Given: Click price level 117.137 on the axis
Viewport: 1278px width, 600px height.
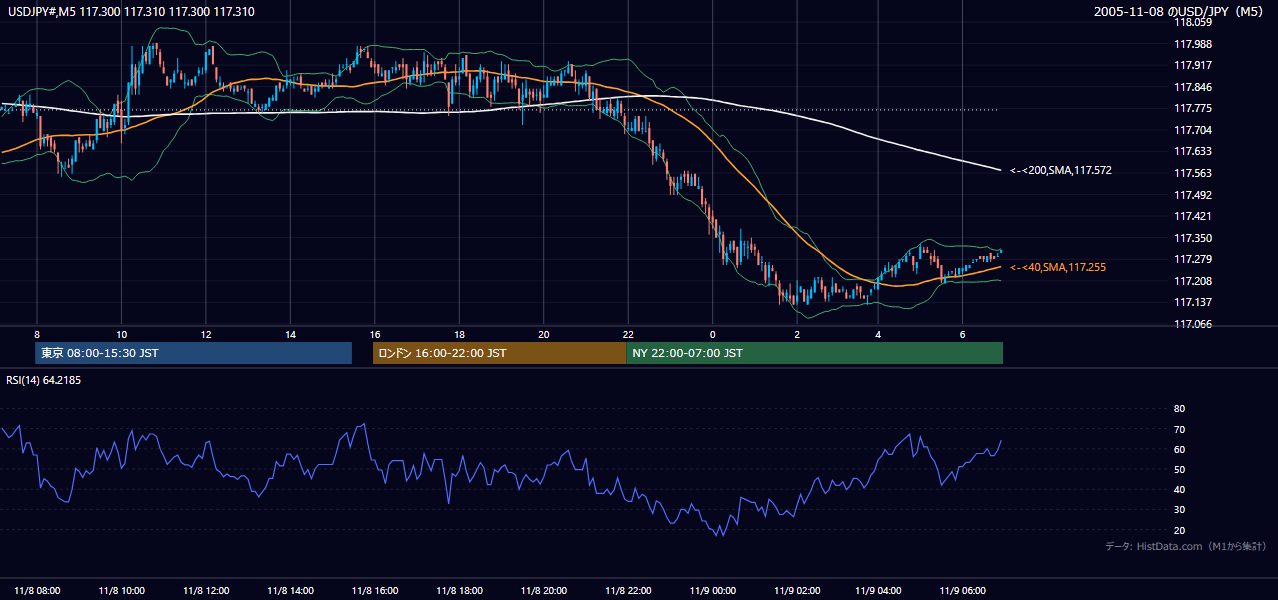Looking at the screenshot, I should (1193, 302).
